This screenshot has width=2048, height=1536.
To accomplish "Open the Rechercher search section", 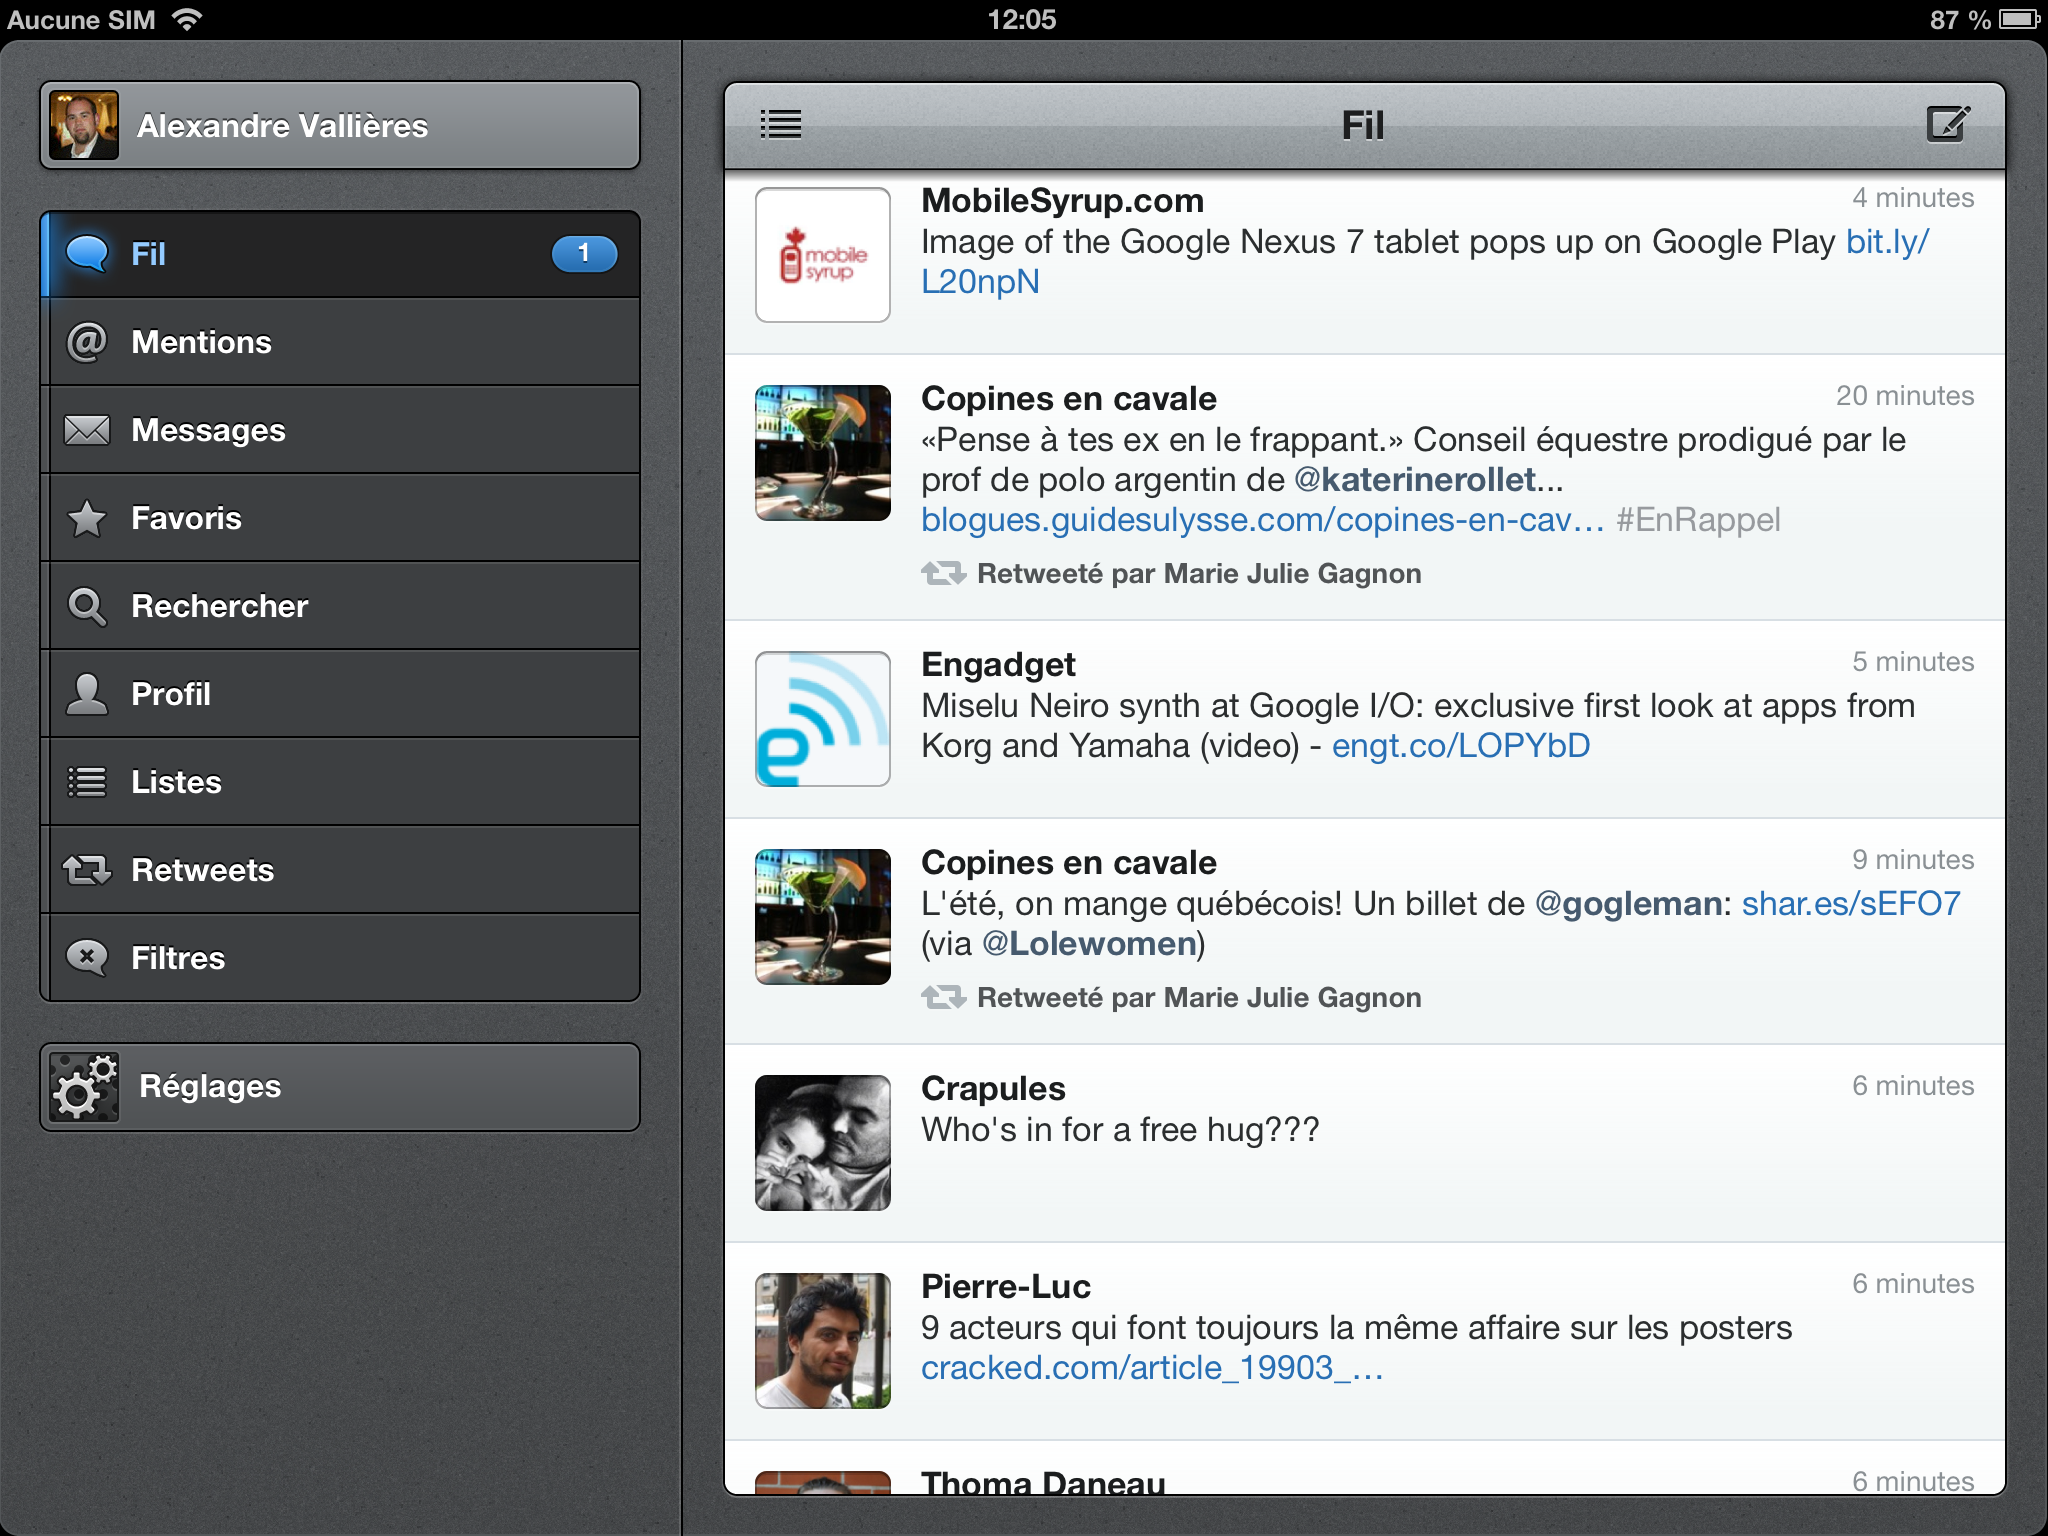I will pos(340,606).
